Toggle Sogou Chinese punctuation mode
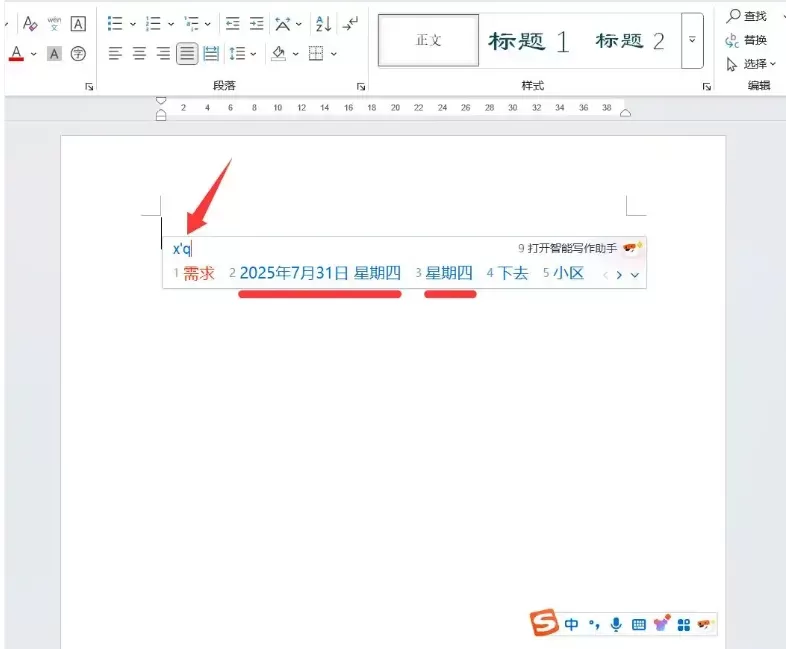The image size is (786, 649). [595, 624]
